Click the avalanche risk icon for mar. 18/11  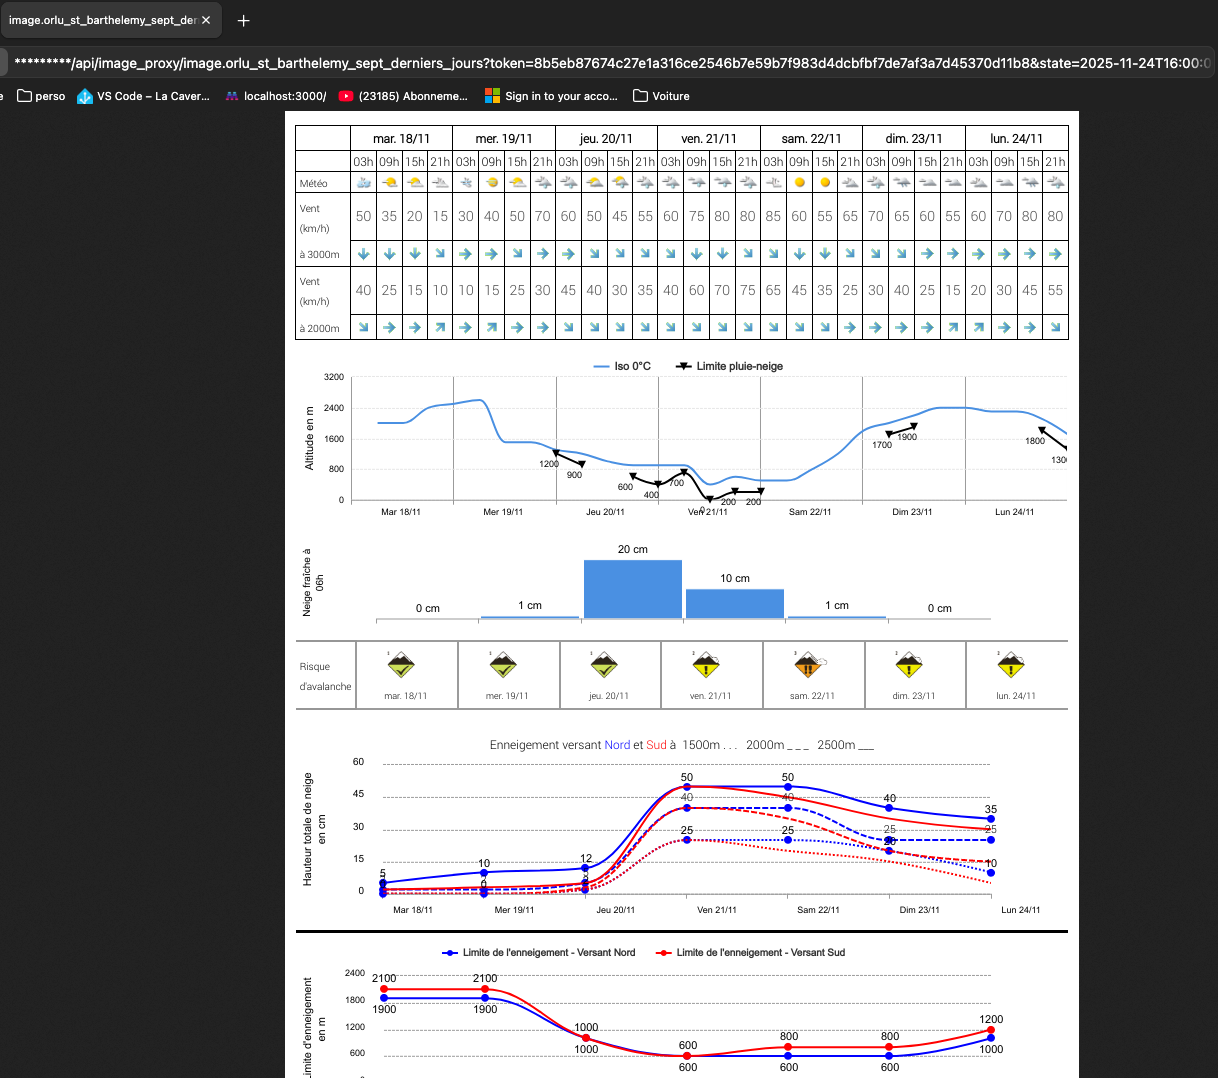click(401, 665)
